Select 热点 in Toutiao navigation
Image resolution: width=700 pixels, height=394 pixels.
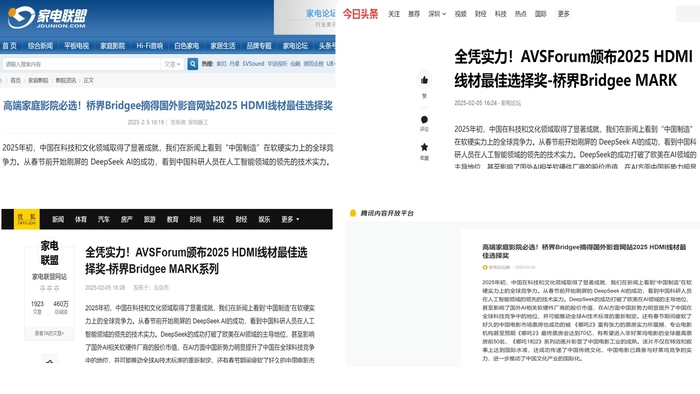tap(521, 14)
